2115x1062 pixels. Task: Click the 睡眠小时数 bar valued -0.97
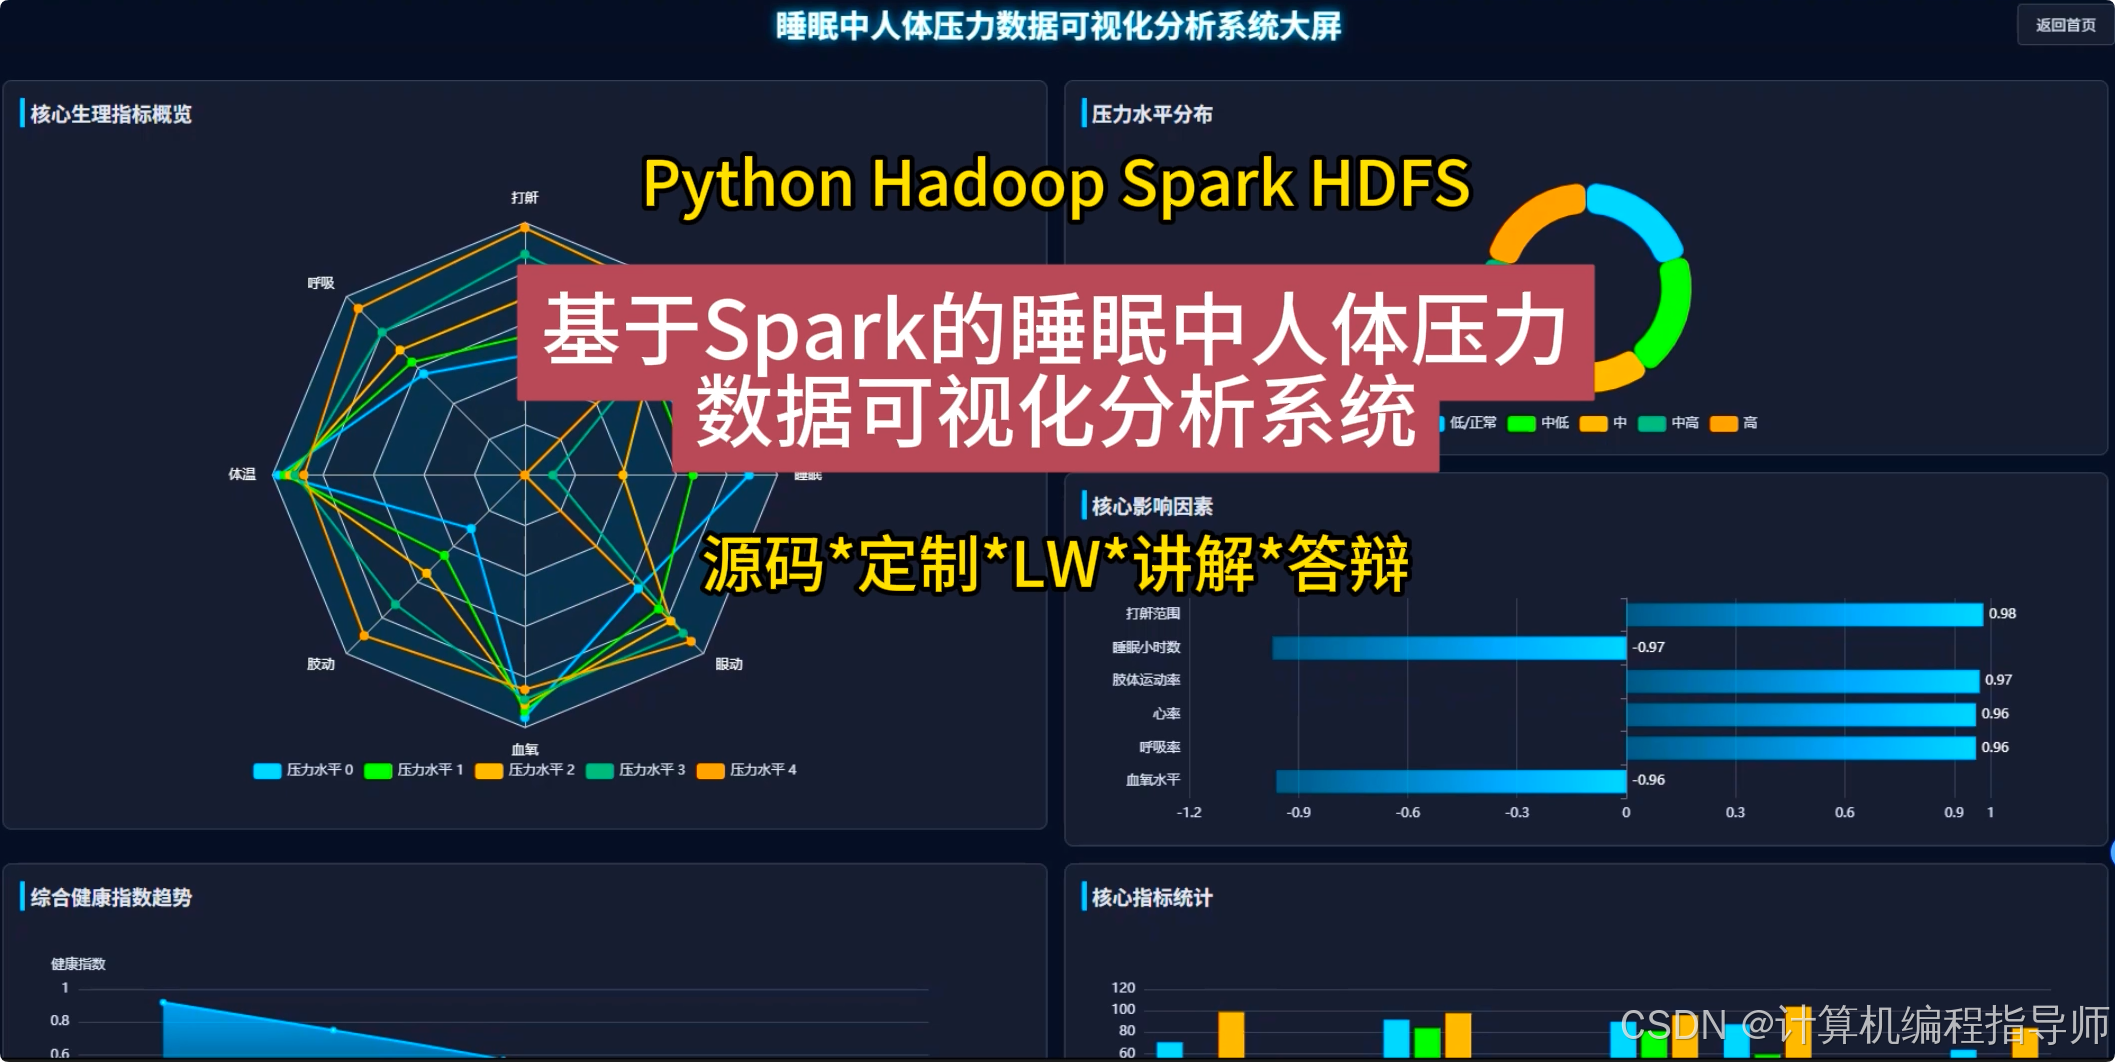point(1449,648)
